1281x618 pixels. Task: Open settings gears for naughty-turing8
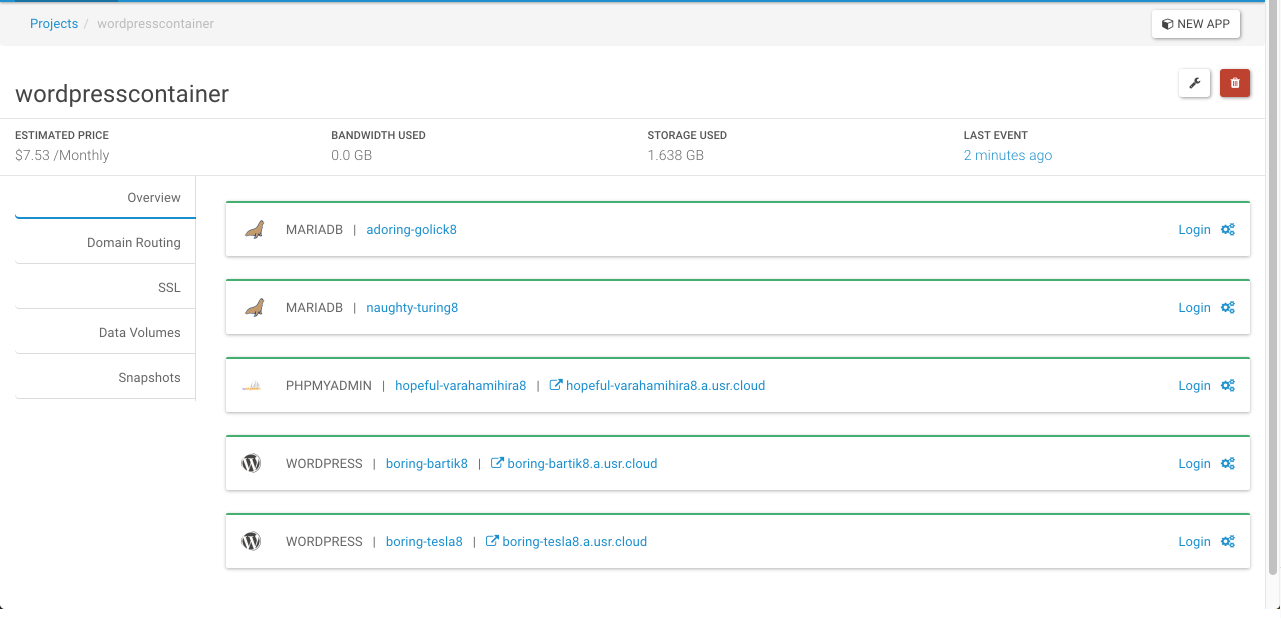[1228, 307]
